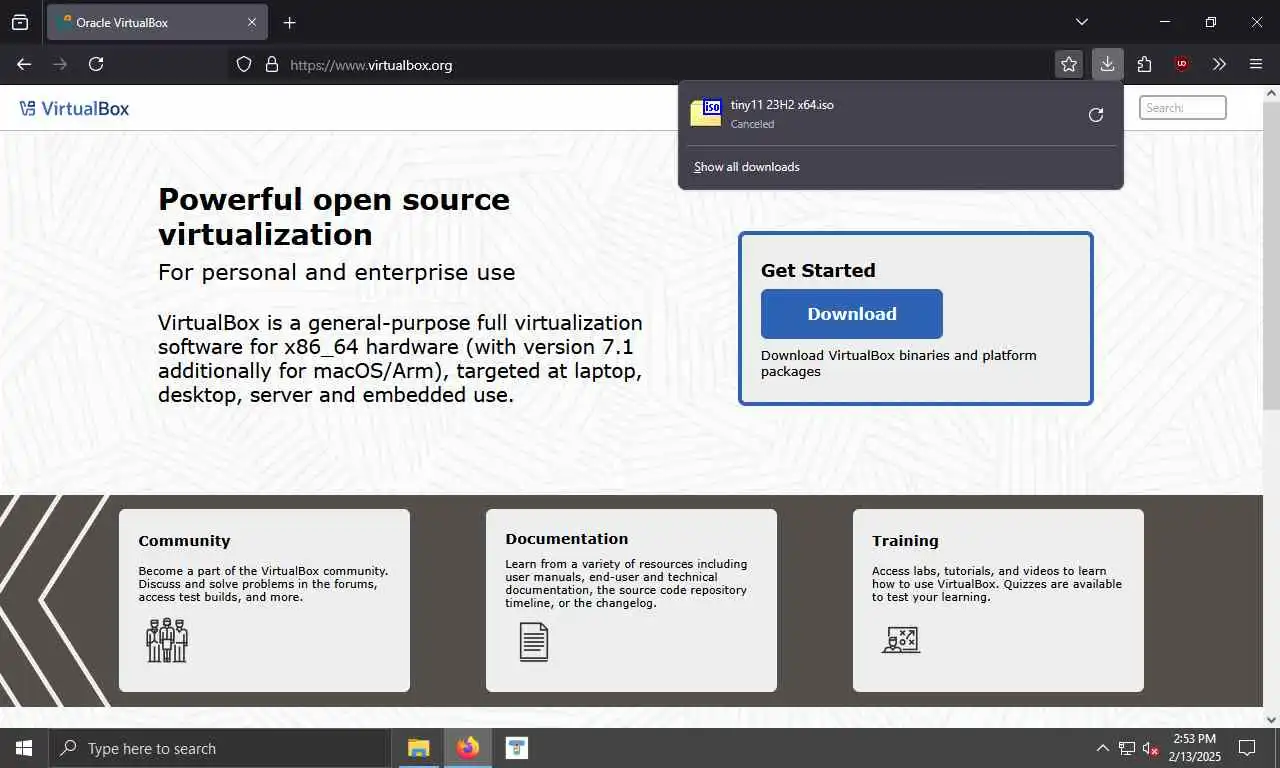Image resolution: width=1280 pixels, height=768 pixels.
Task: Click the taskbar search box
Action: tap(220, 748)
